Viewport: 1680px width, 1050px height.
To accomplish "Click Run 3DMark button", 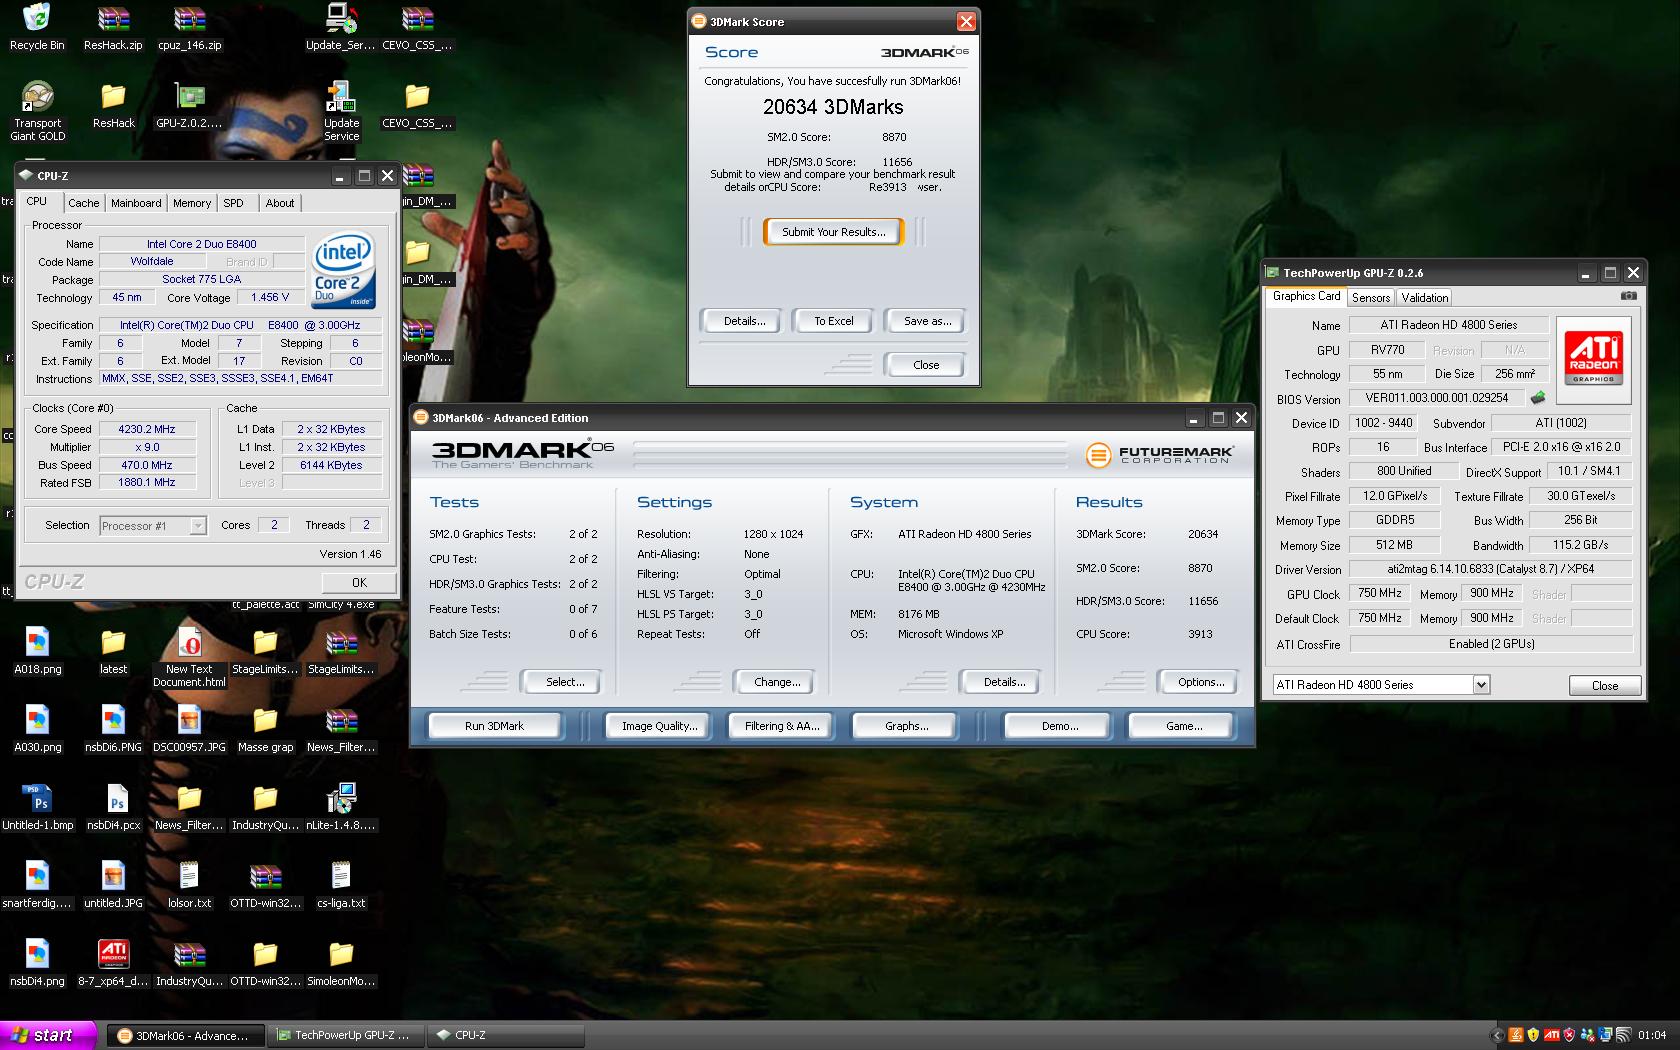I will pos(494,726).
